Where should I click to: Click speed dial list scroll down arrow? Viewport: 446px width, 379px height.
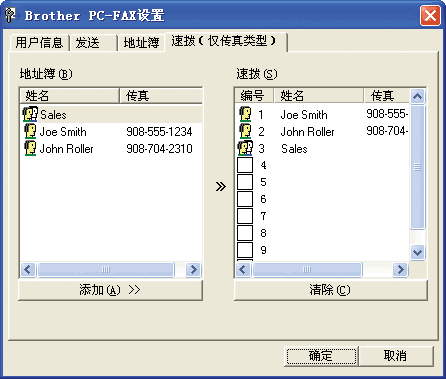click(417, 252)
